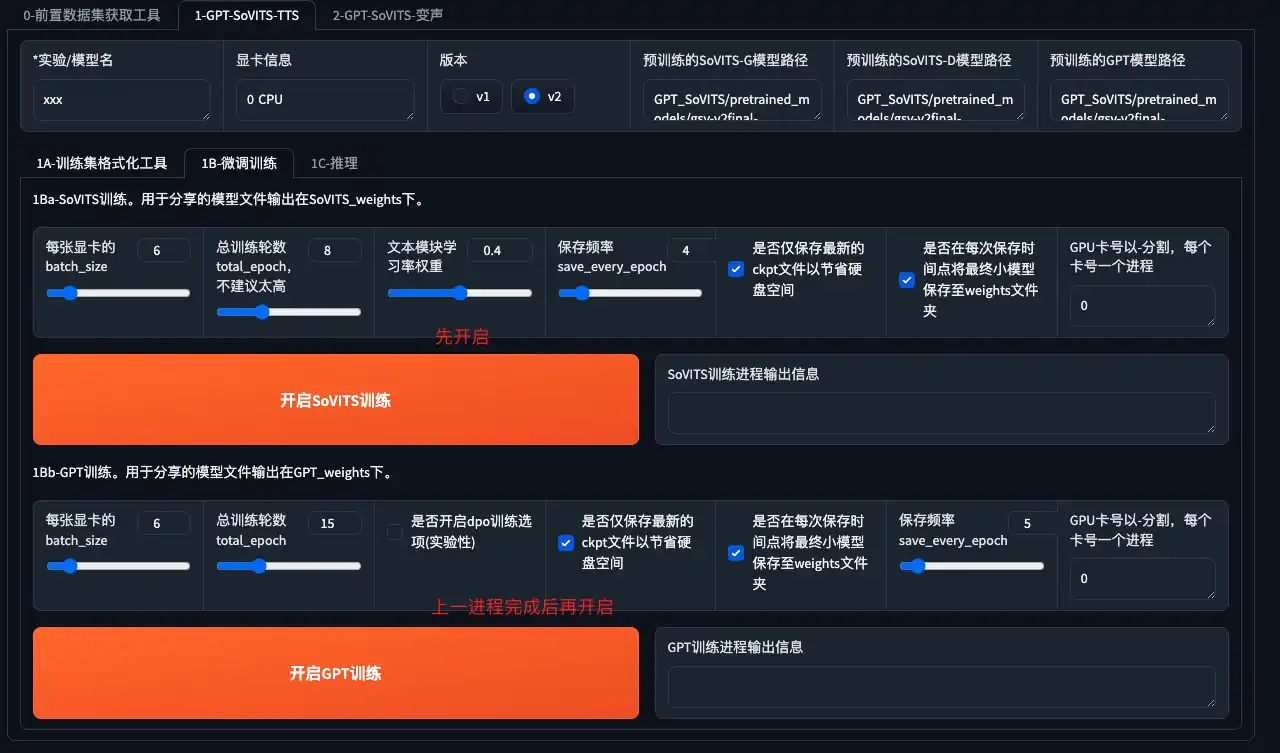Adjust GPT batch_size slider
This screenshot has height=753, width=1280.
118,566
